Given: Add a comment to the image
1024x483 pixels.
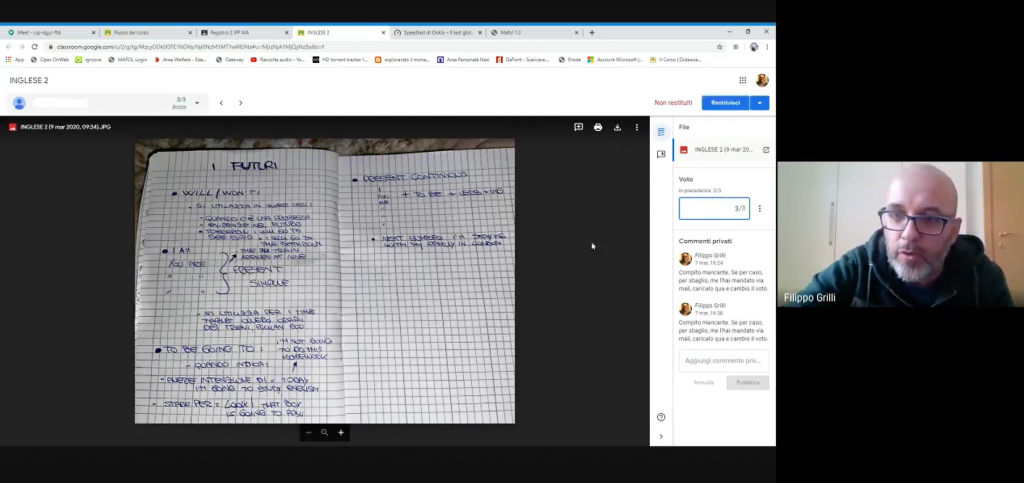Looking at the screenshot, I should point(578,127).
